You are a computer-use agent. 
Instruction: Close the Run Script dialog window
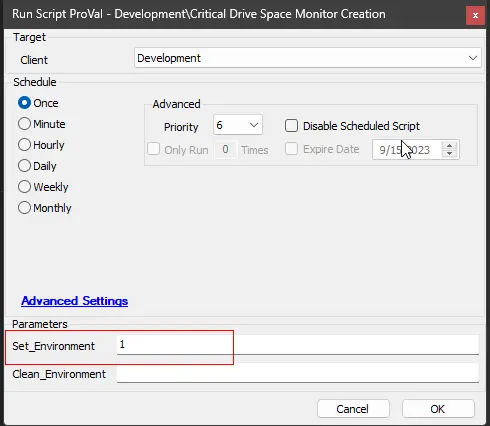point(475,15)
